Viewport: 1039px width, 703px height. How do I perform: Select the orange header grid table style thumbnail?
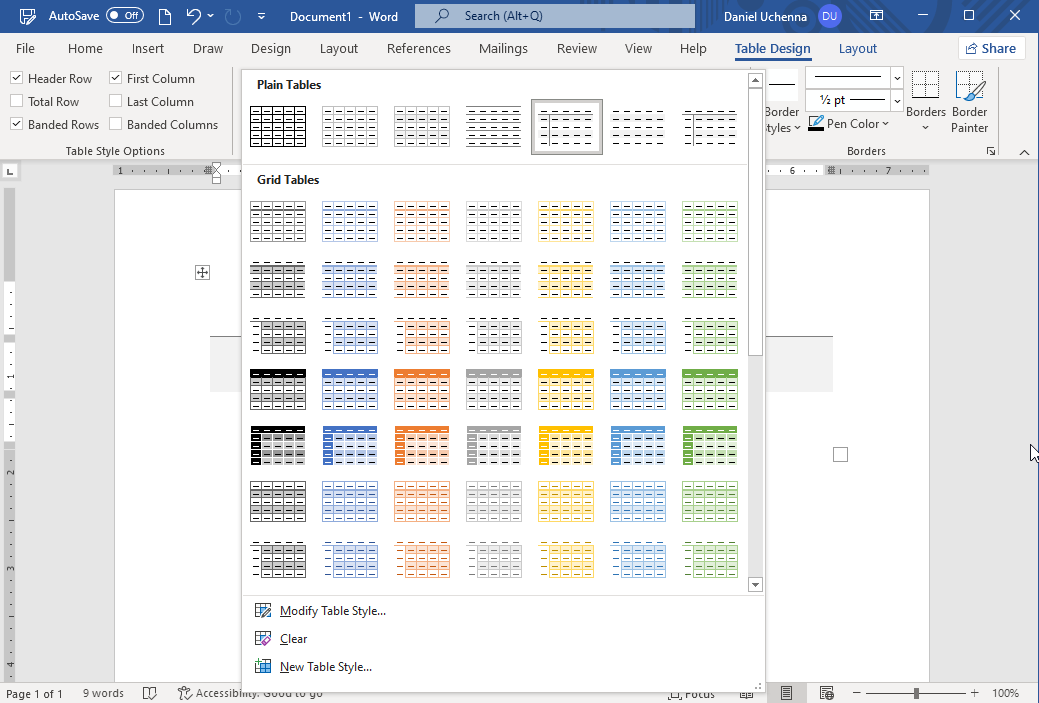[x=422, y=390]
